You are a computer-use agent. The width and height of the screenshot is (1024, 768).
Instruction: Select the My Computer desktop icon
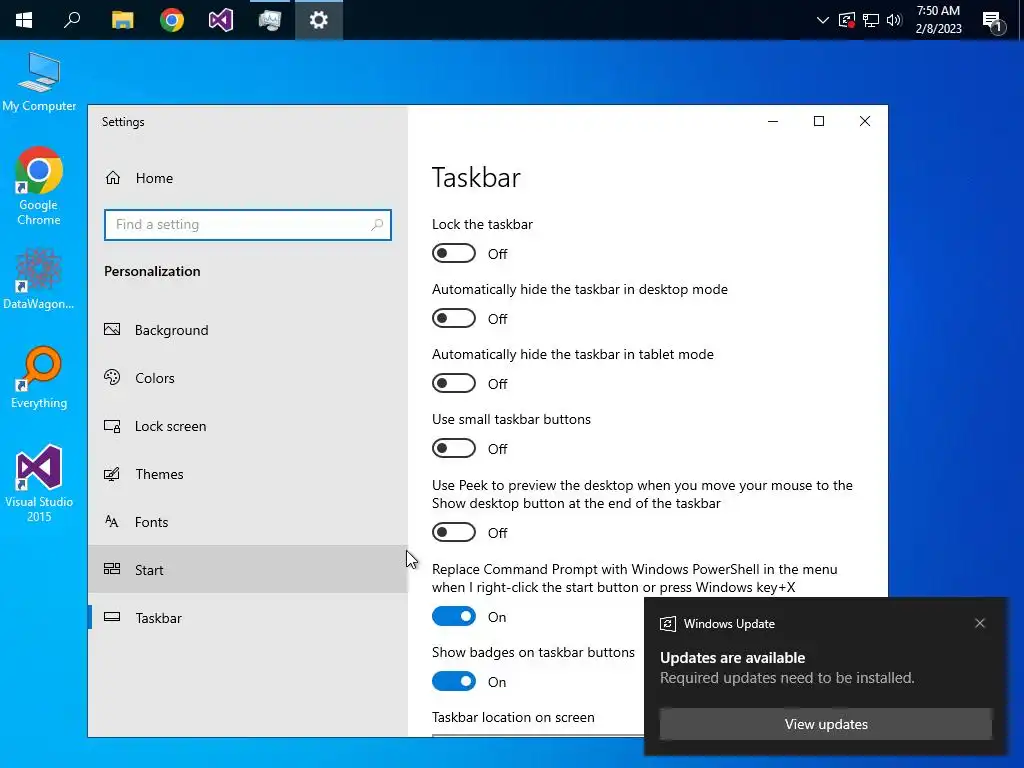(x=39, y=82)
